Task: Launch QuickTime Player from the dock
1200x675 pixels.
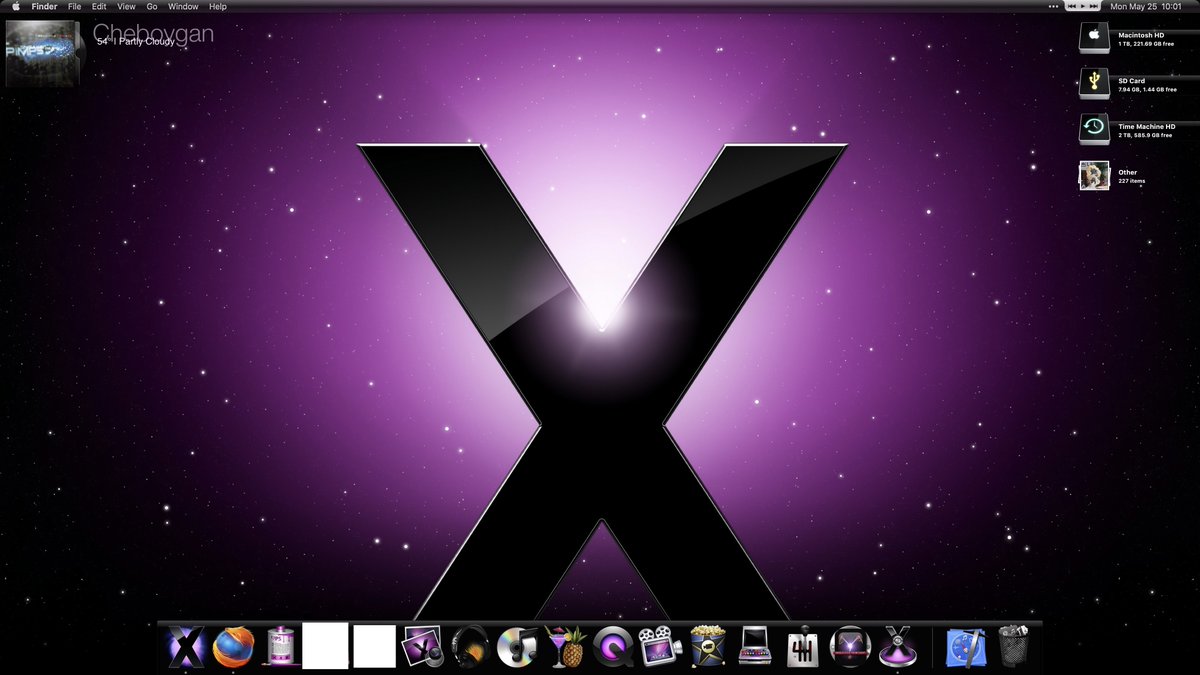Action: pyautogui.click(x=611, y=646)
